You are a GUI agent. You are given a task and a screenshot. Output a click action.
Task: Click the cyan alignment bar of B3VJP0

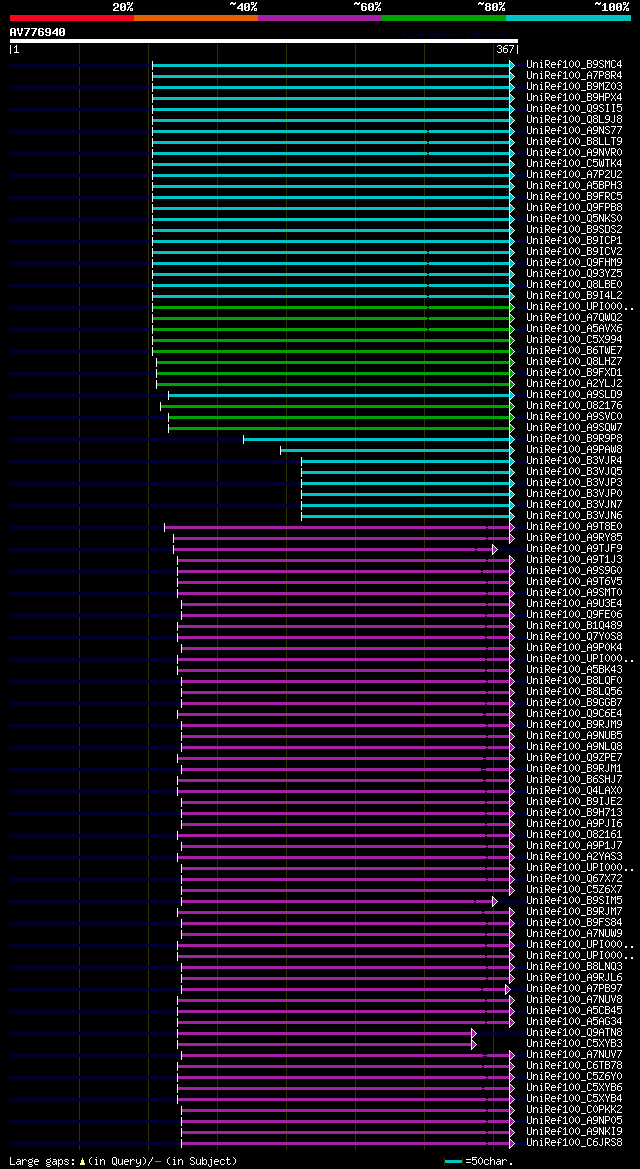[408, 494]
